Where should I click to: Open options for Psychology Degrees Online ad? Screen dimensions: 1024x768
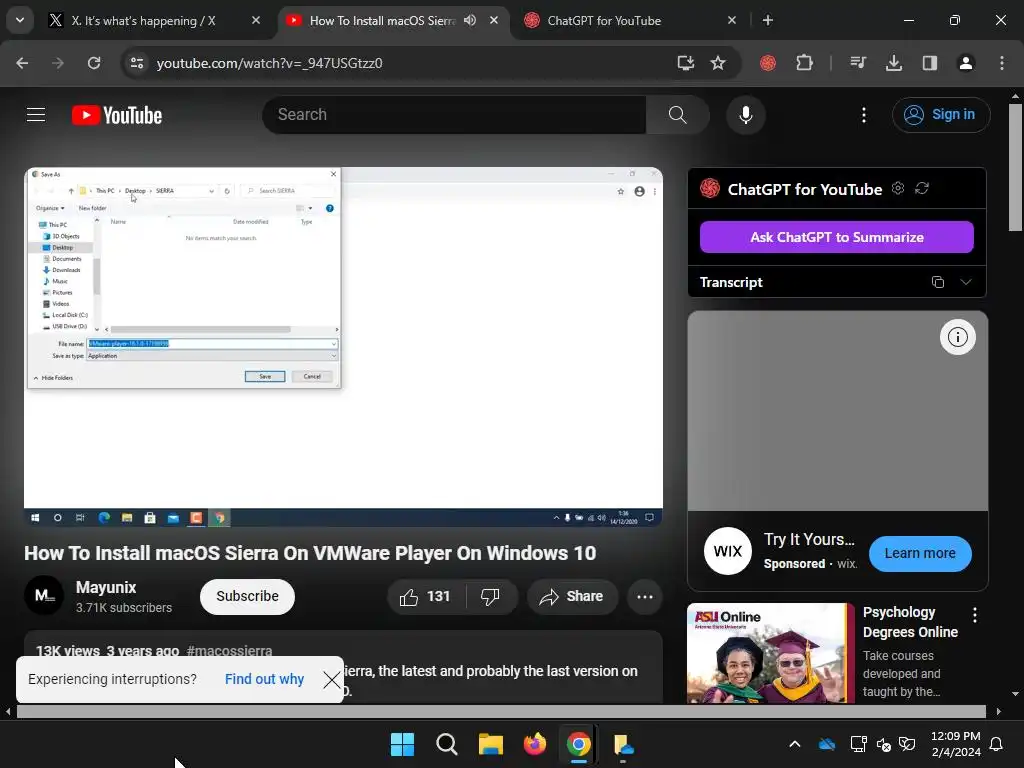974,615
